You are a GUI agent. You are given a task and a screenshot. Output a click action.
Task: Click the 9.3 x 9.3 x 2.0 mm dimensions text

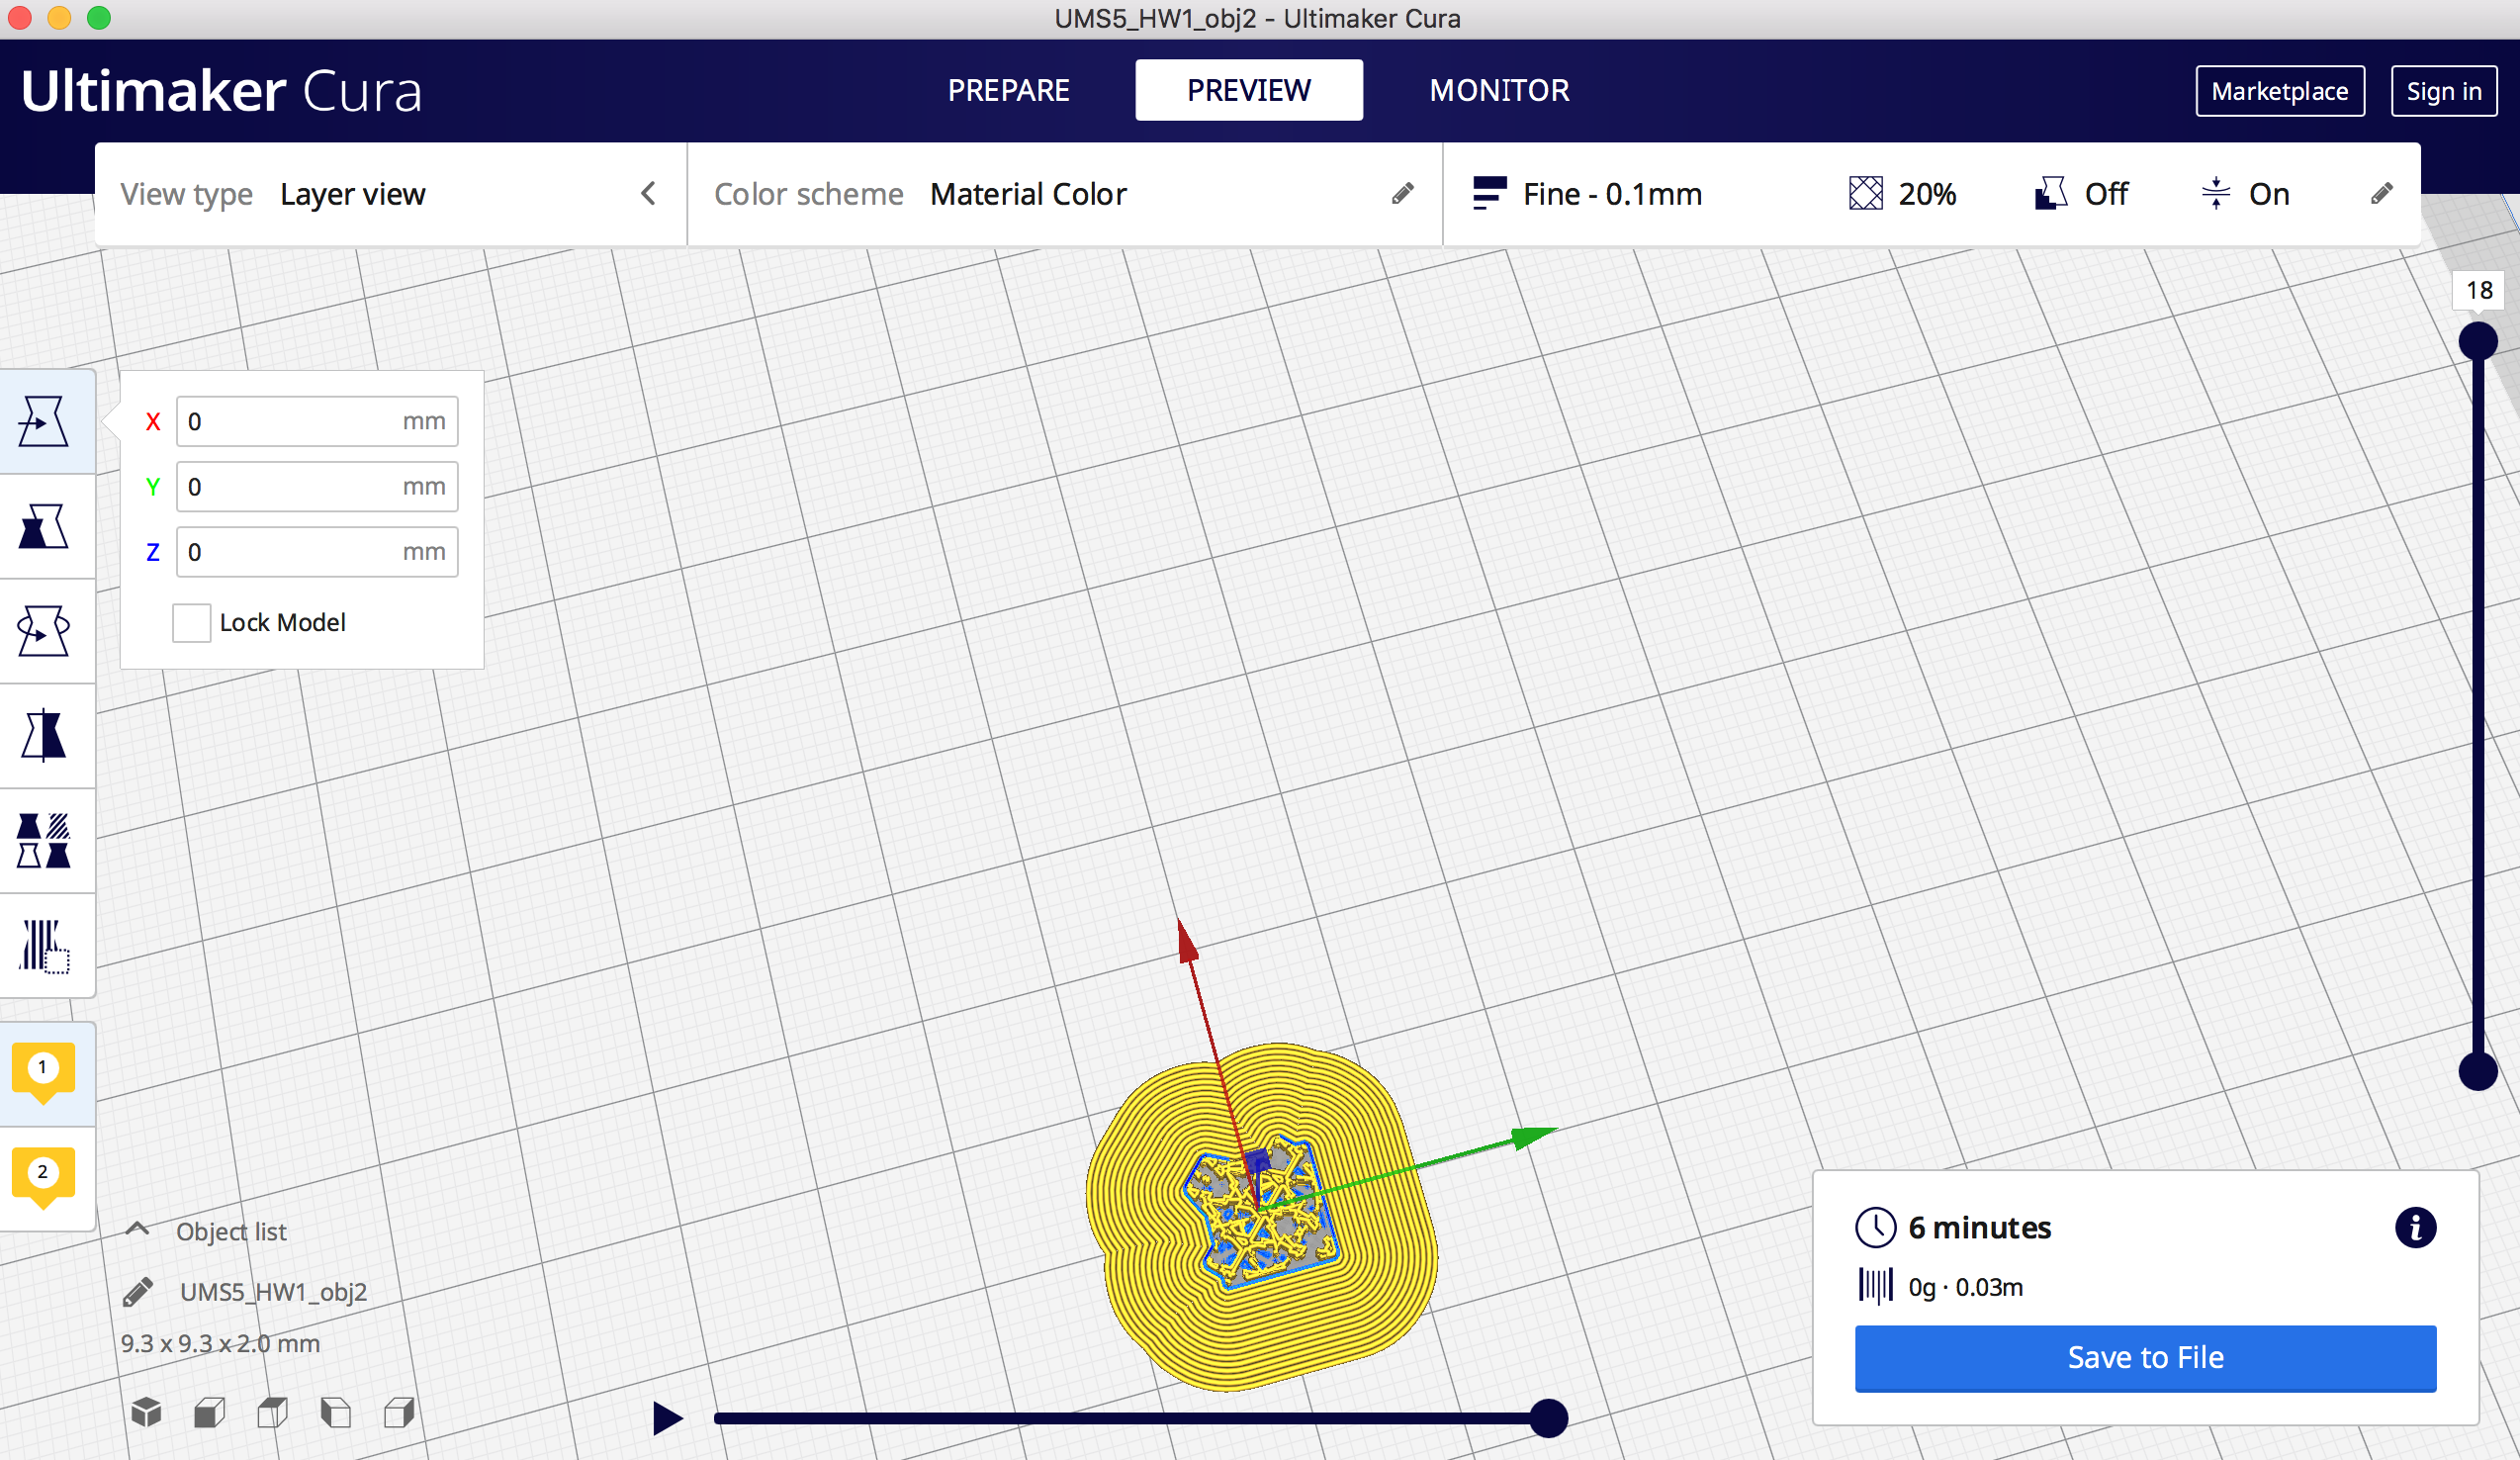pos(220,1342)
